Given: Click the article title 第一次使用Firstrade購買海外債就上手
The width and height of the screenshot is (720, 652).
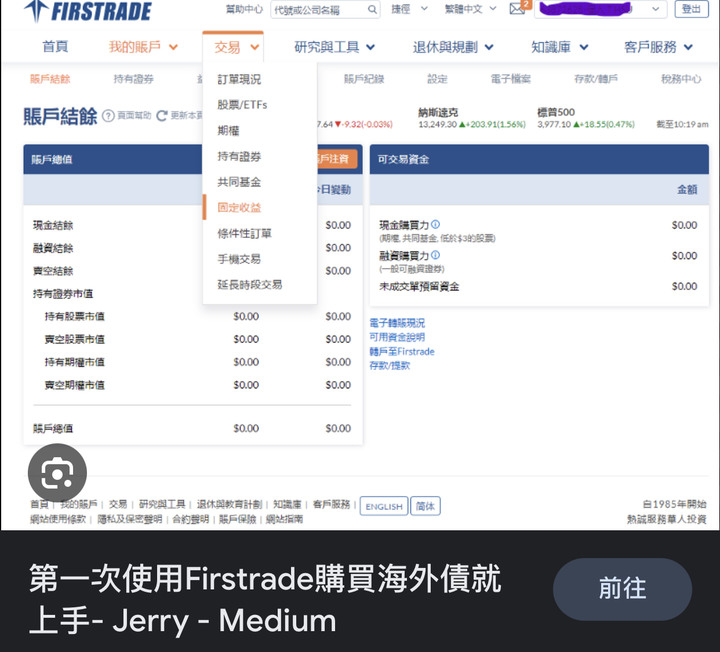Looking at the screenshot, I should coord(264,599).
